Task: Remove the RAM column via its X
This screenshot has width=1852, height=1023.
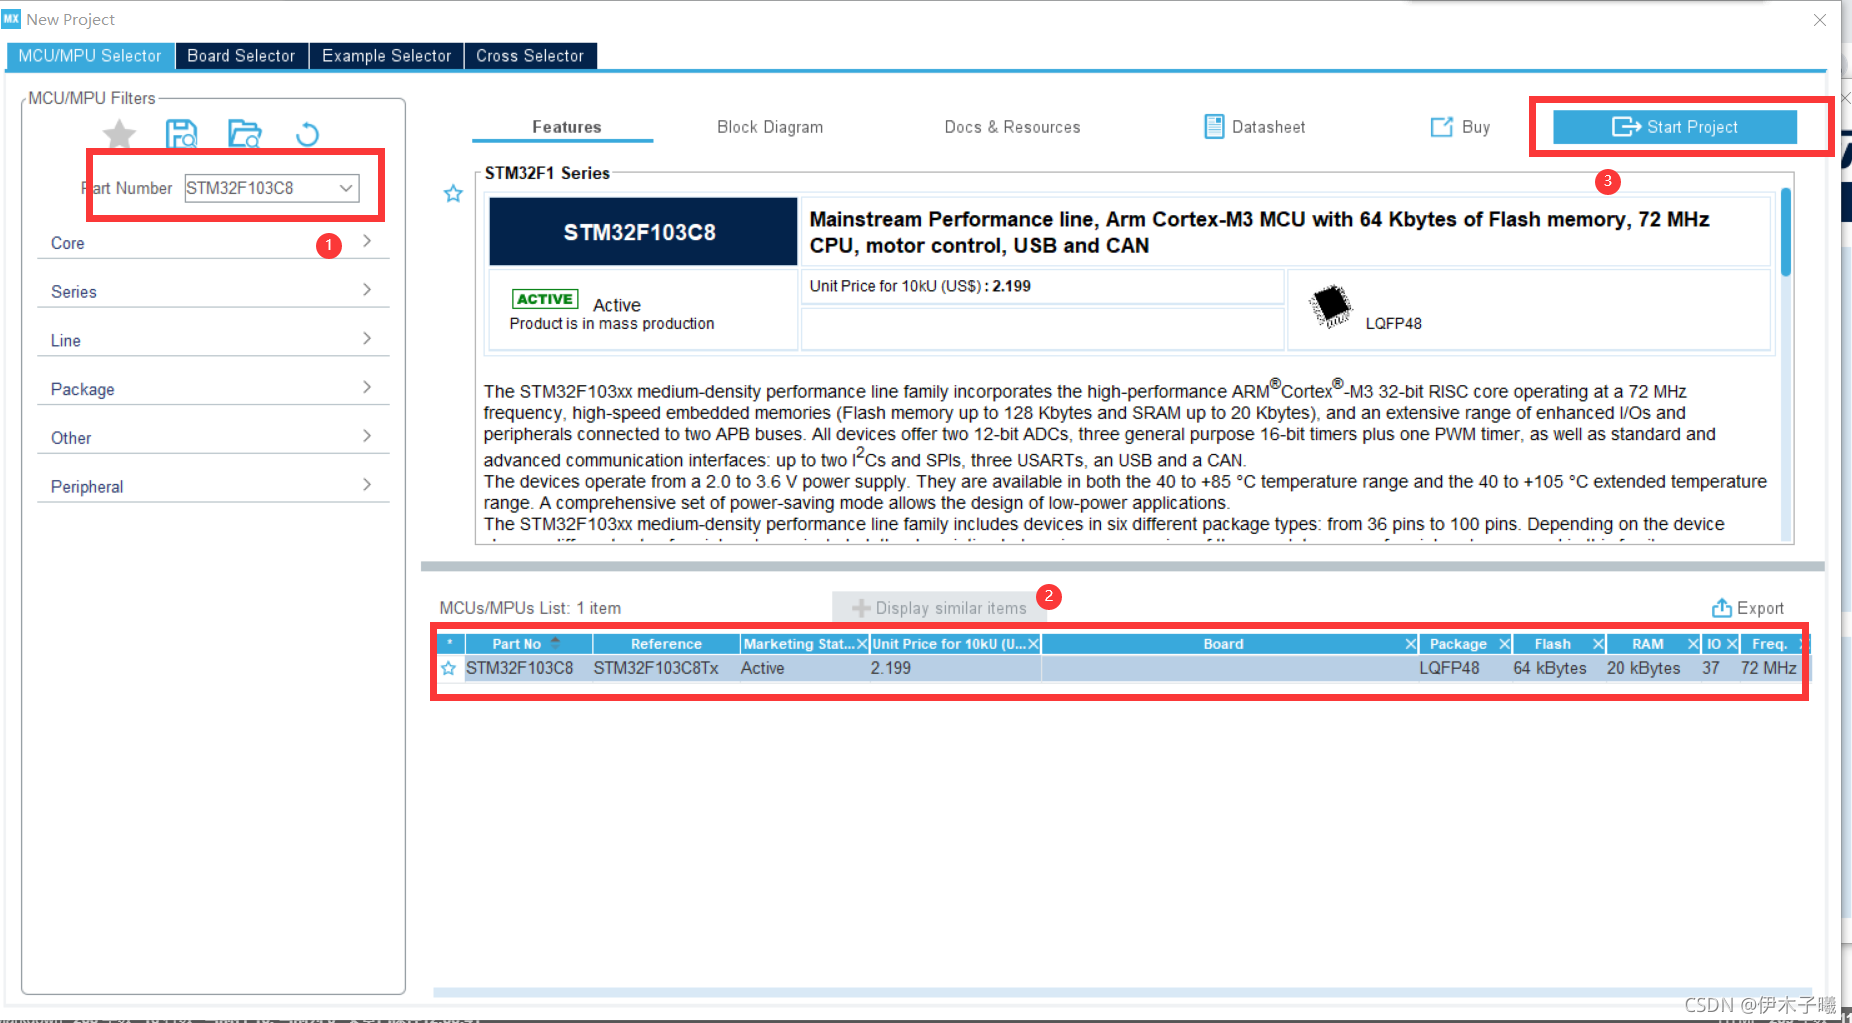Action: tap(1693, 644)
